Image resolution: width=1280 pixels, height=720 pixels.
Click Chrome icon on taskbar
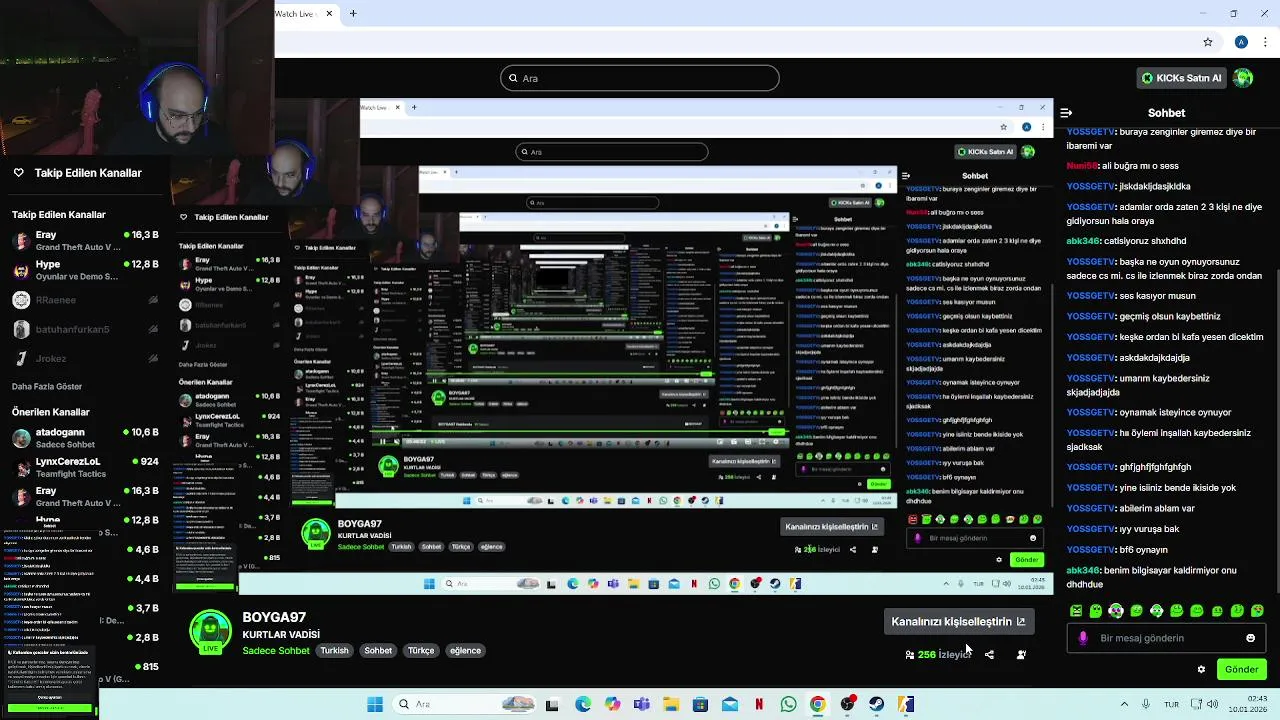pyautogui.click(x=818, y=704)
